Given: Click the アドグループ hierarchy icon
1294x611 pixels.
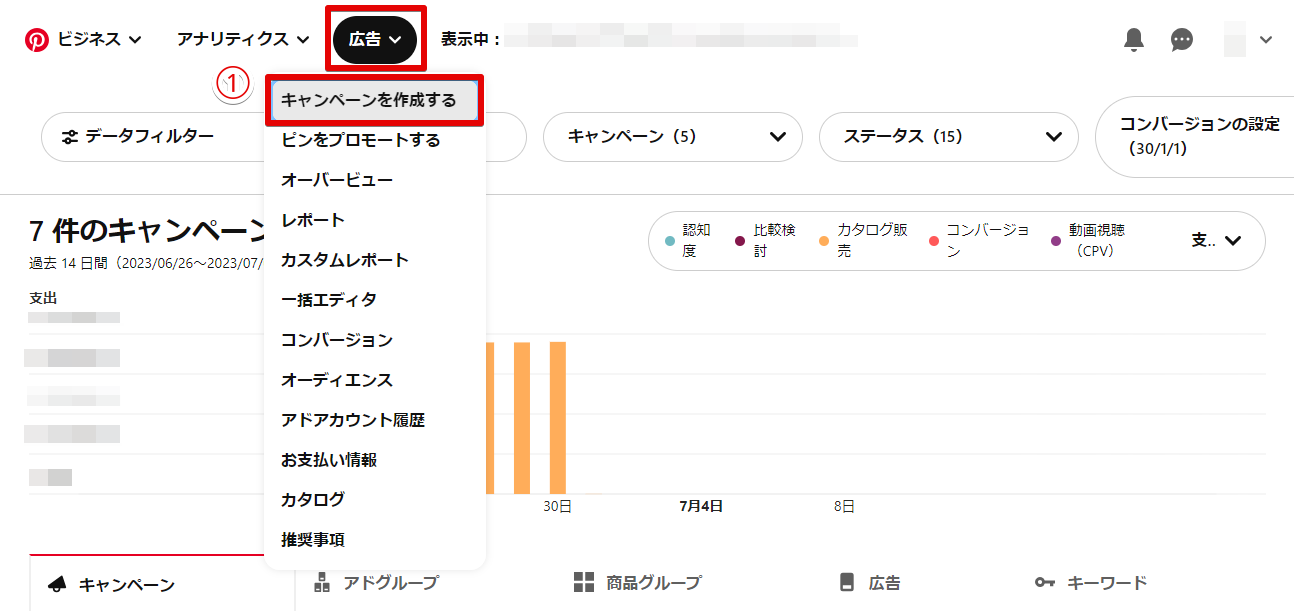Looking at the screenshot, I should coord(322,583).
